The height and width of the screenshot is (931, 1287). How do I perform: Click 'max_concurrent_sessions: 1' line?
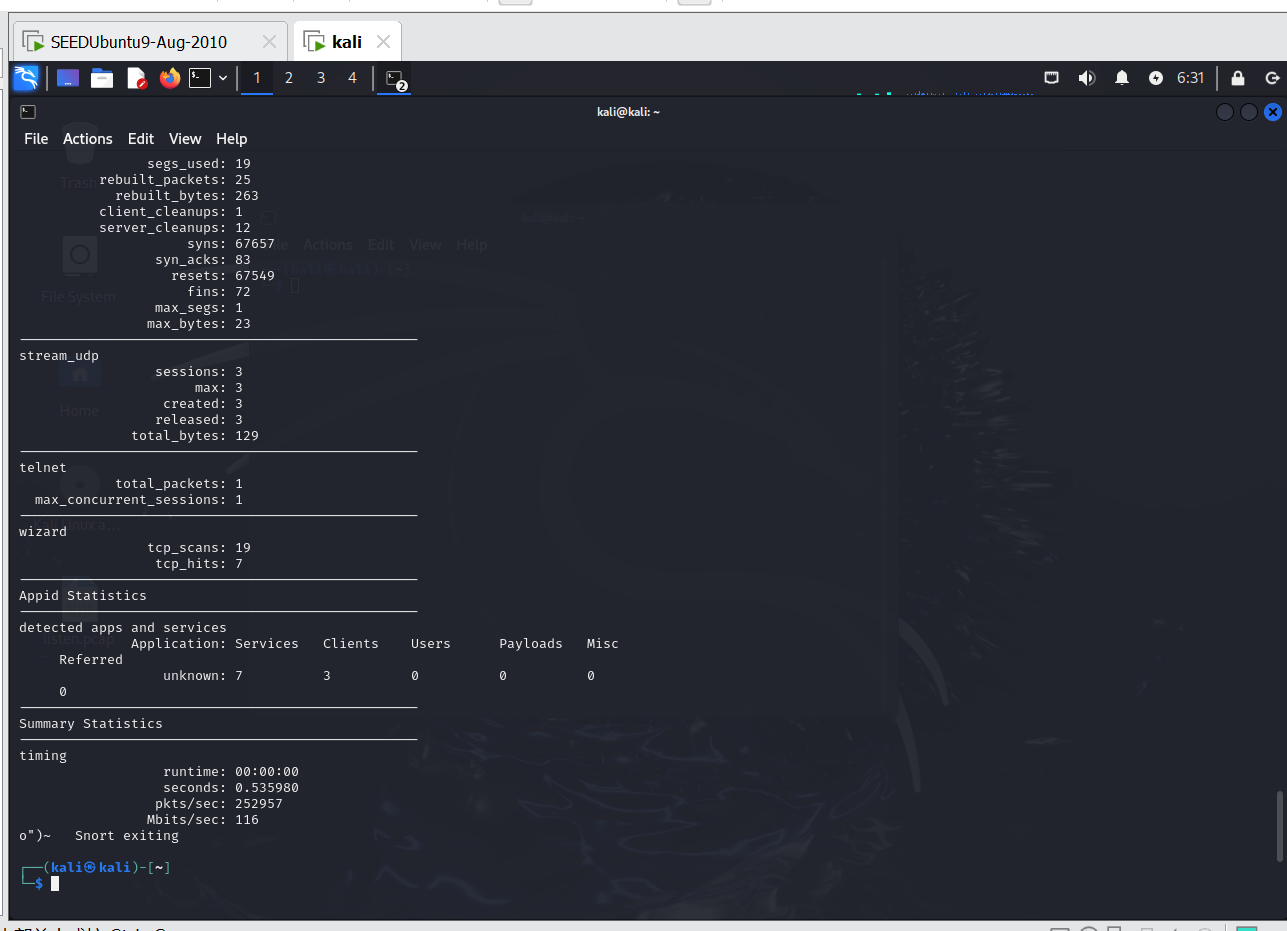coord(139,500)
